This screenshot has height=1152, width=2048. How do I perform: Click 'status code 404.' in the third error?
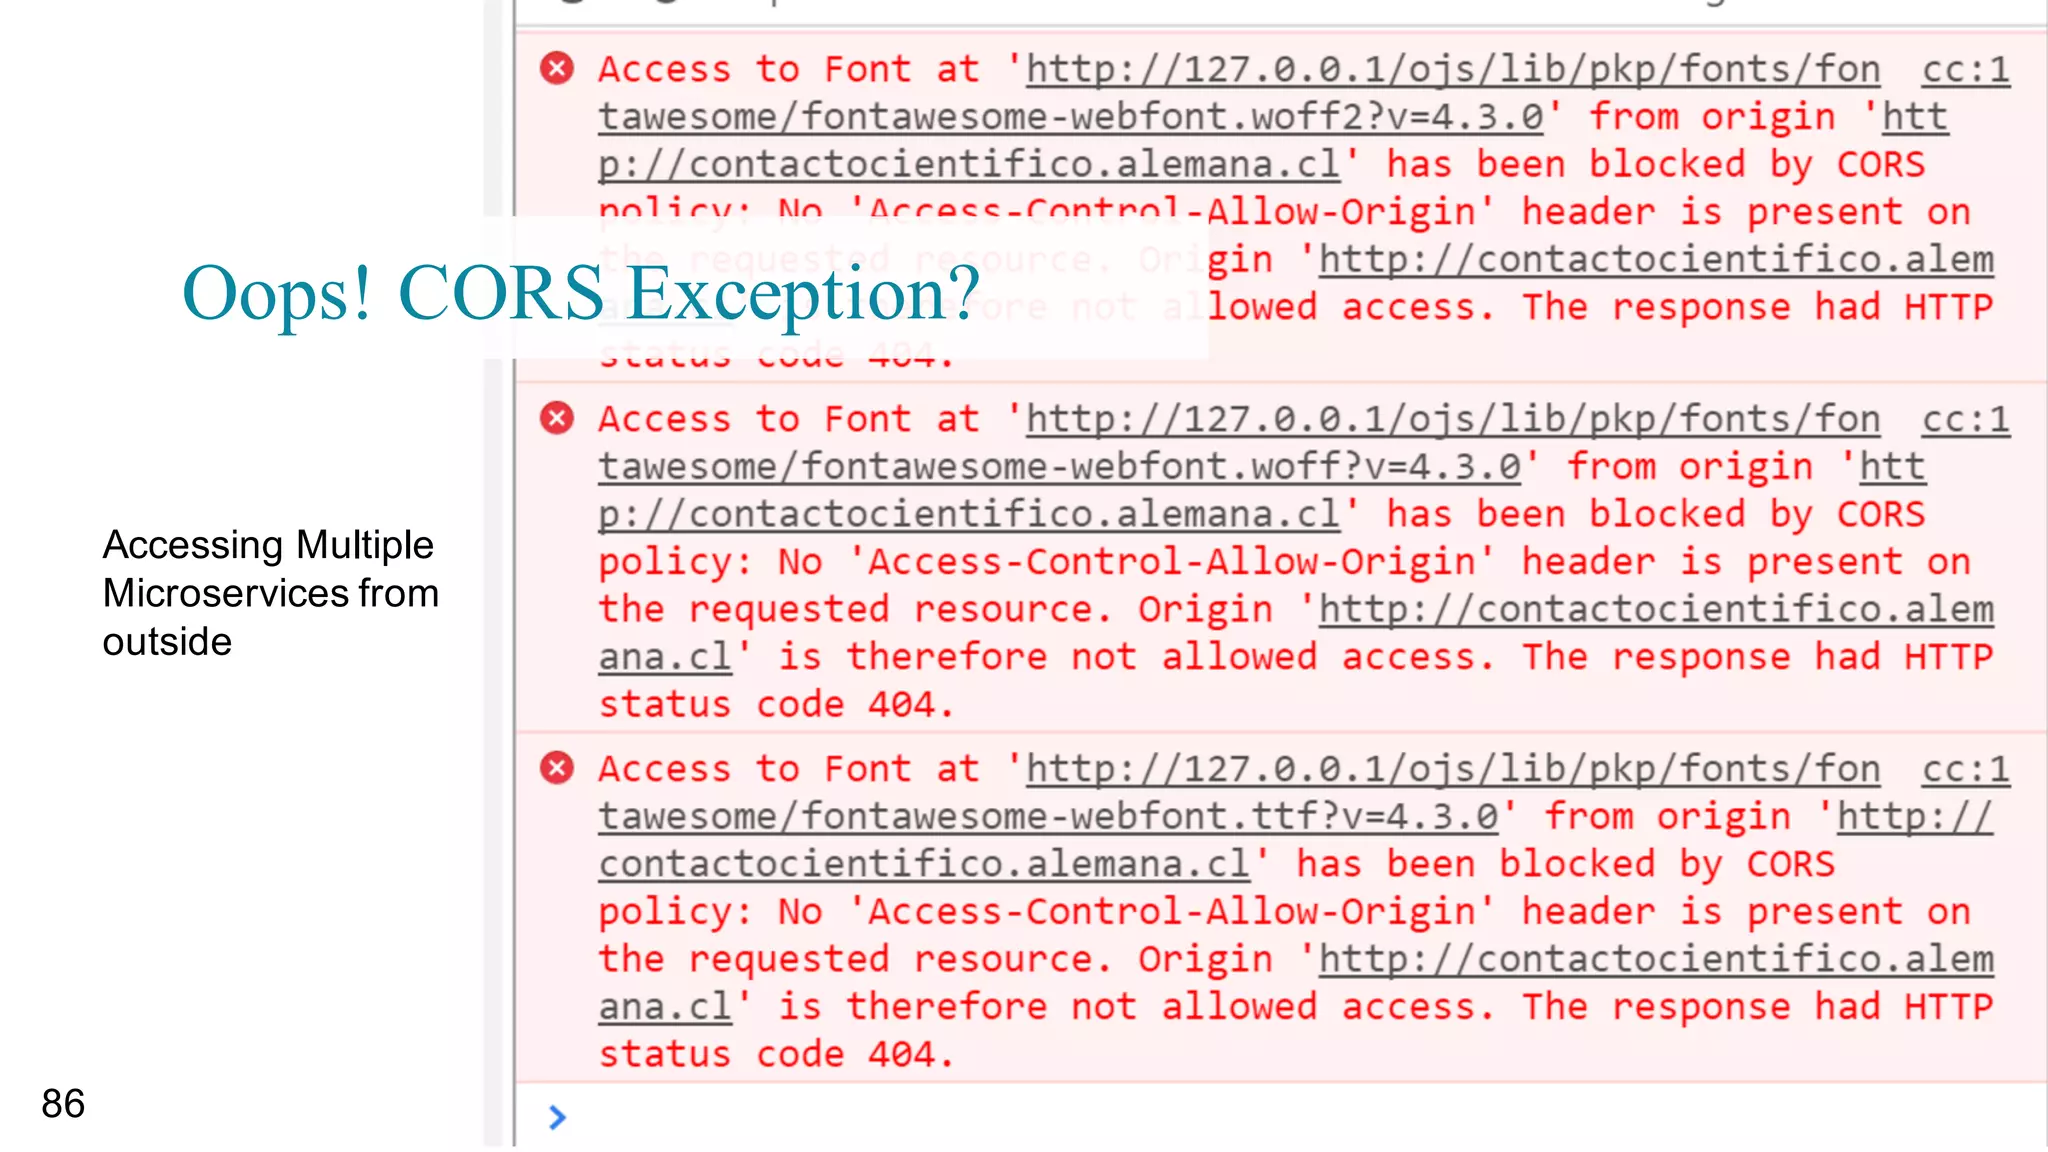tap(776, 1055)
